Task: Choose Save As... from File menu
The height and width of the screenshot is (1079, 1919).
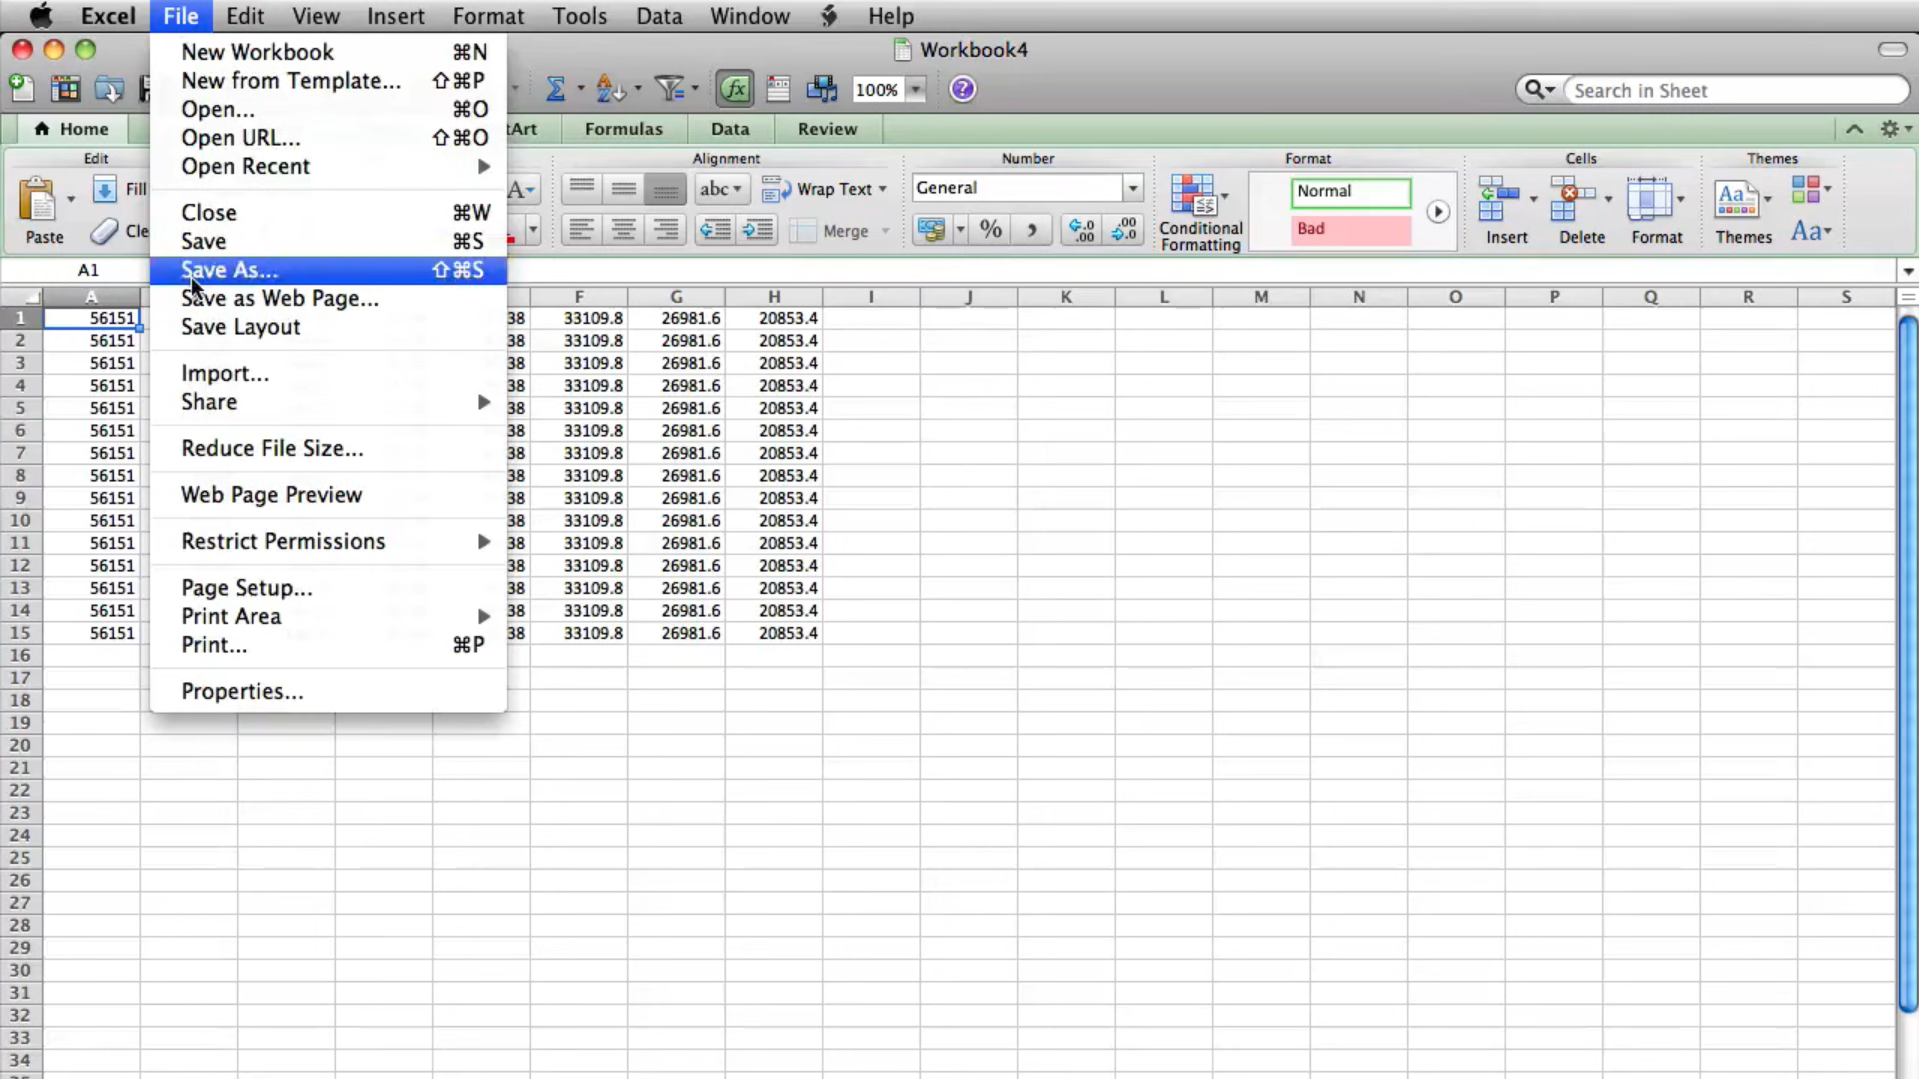Action: coord(328,270)
